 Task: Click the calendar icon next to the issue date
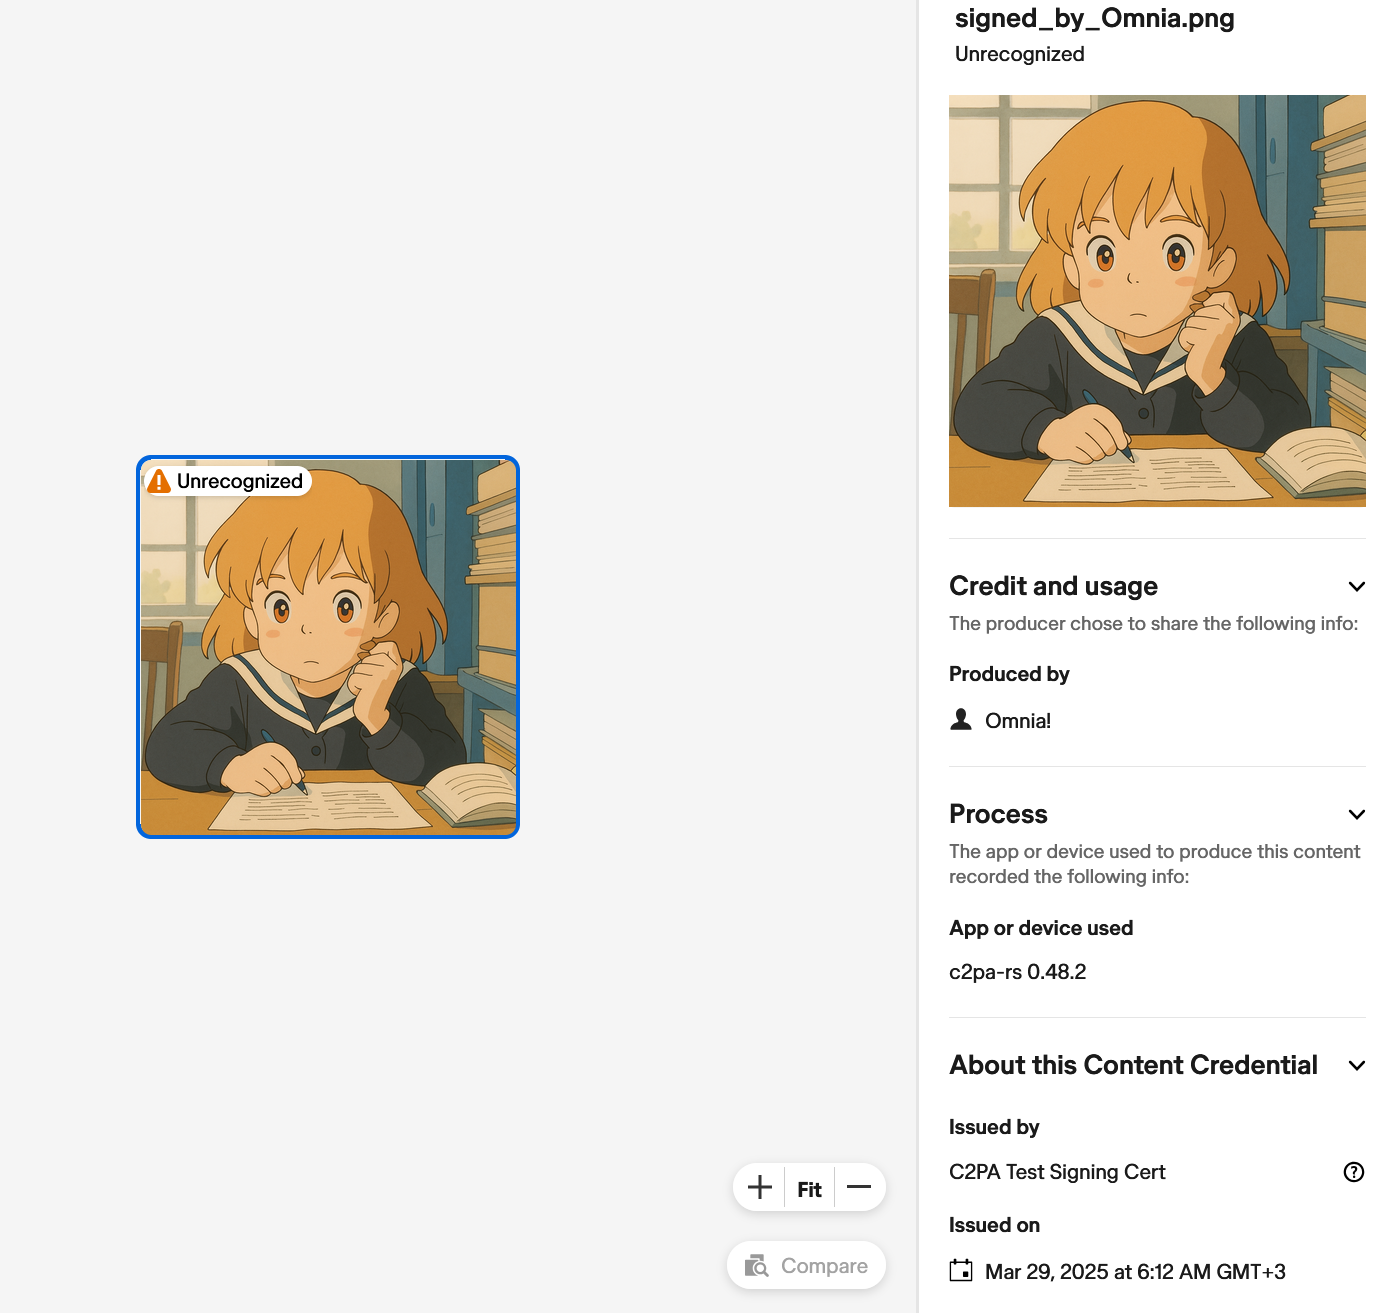[x=961, y=1271]
